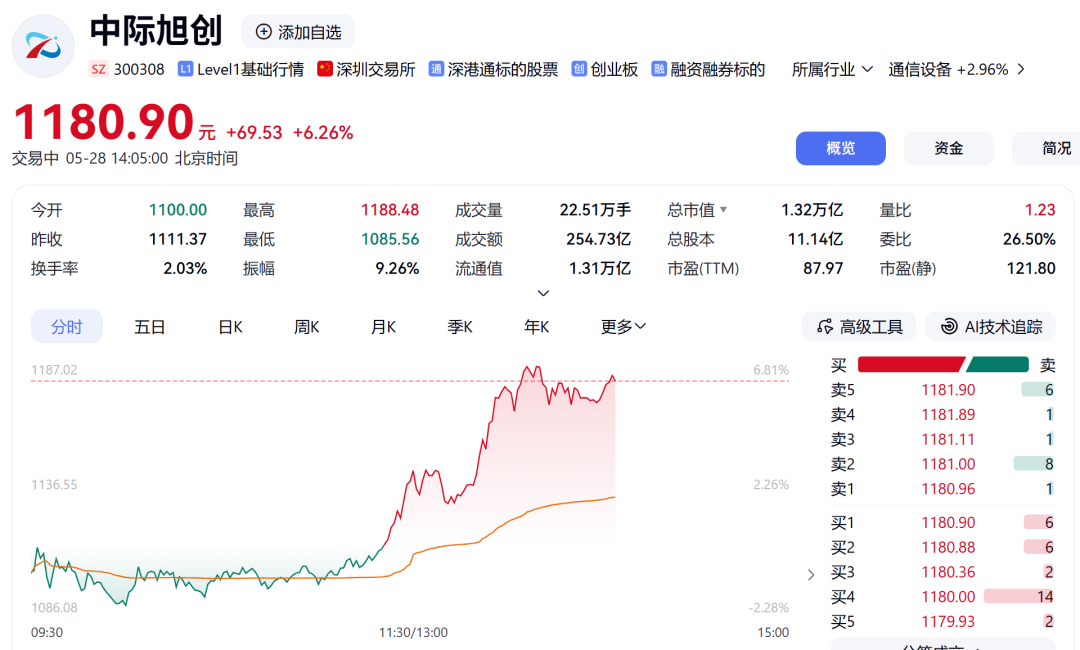Select the 周K chart tab
This screenshot has width=1080, height=650.
[307, 326]
